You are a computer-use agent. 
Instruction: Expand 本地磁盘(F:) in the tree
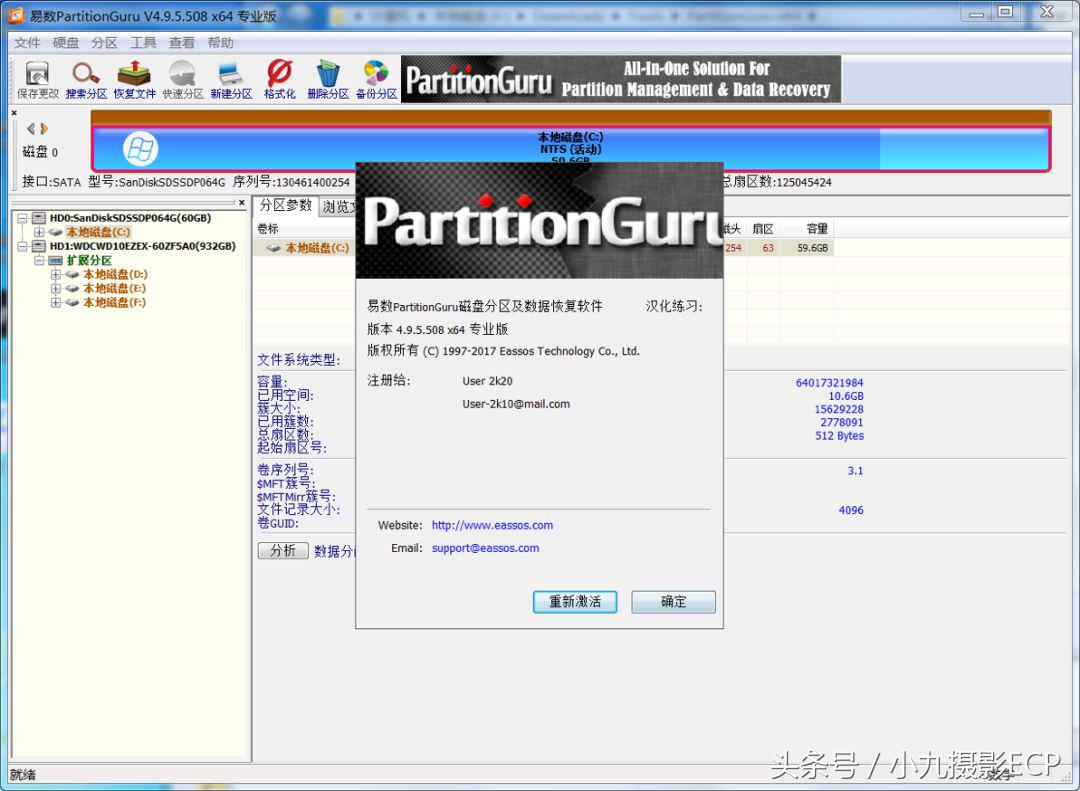[56, 302]
